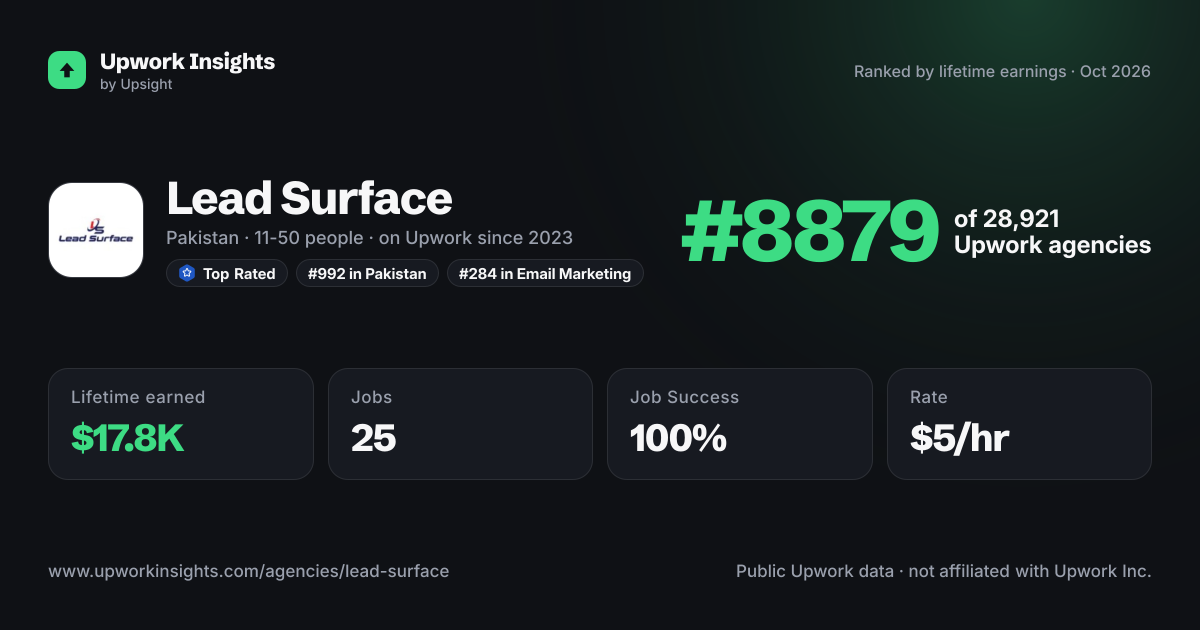Open the #284 in Email Marketing tag
Screen dimensions: 1200x630
[x=545, y=273]
